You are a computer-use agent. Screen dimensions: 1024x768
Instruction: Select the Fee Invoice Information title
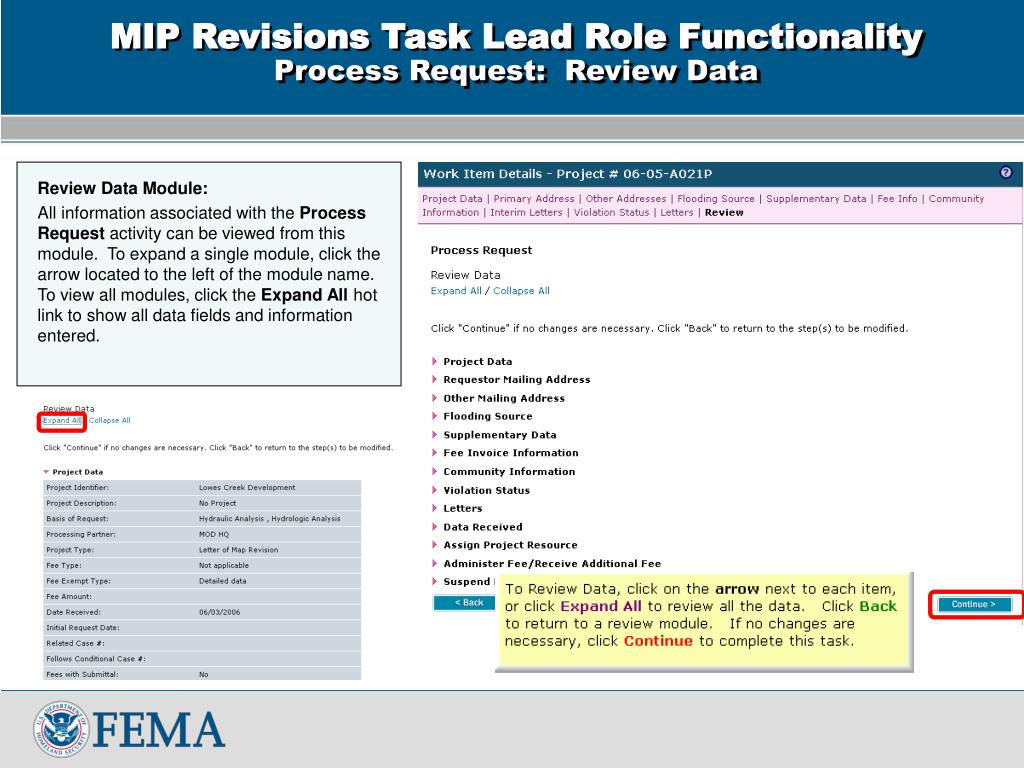511,453
